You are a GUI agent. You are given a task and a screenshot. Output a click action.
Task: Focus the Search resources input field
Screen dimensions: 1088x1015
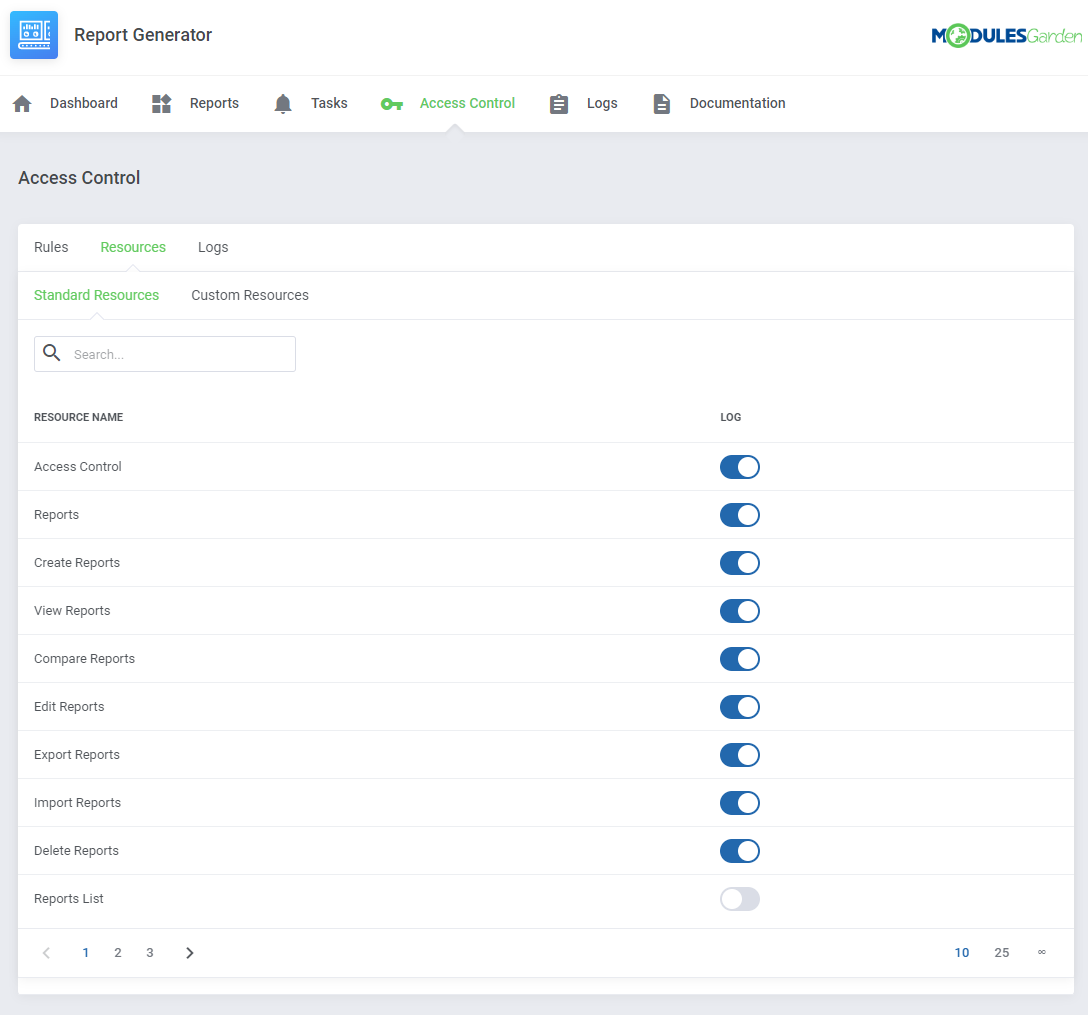pos(165,354)
